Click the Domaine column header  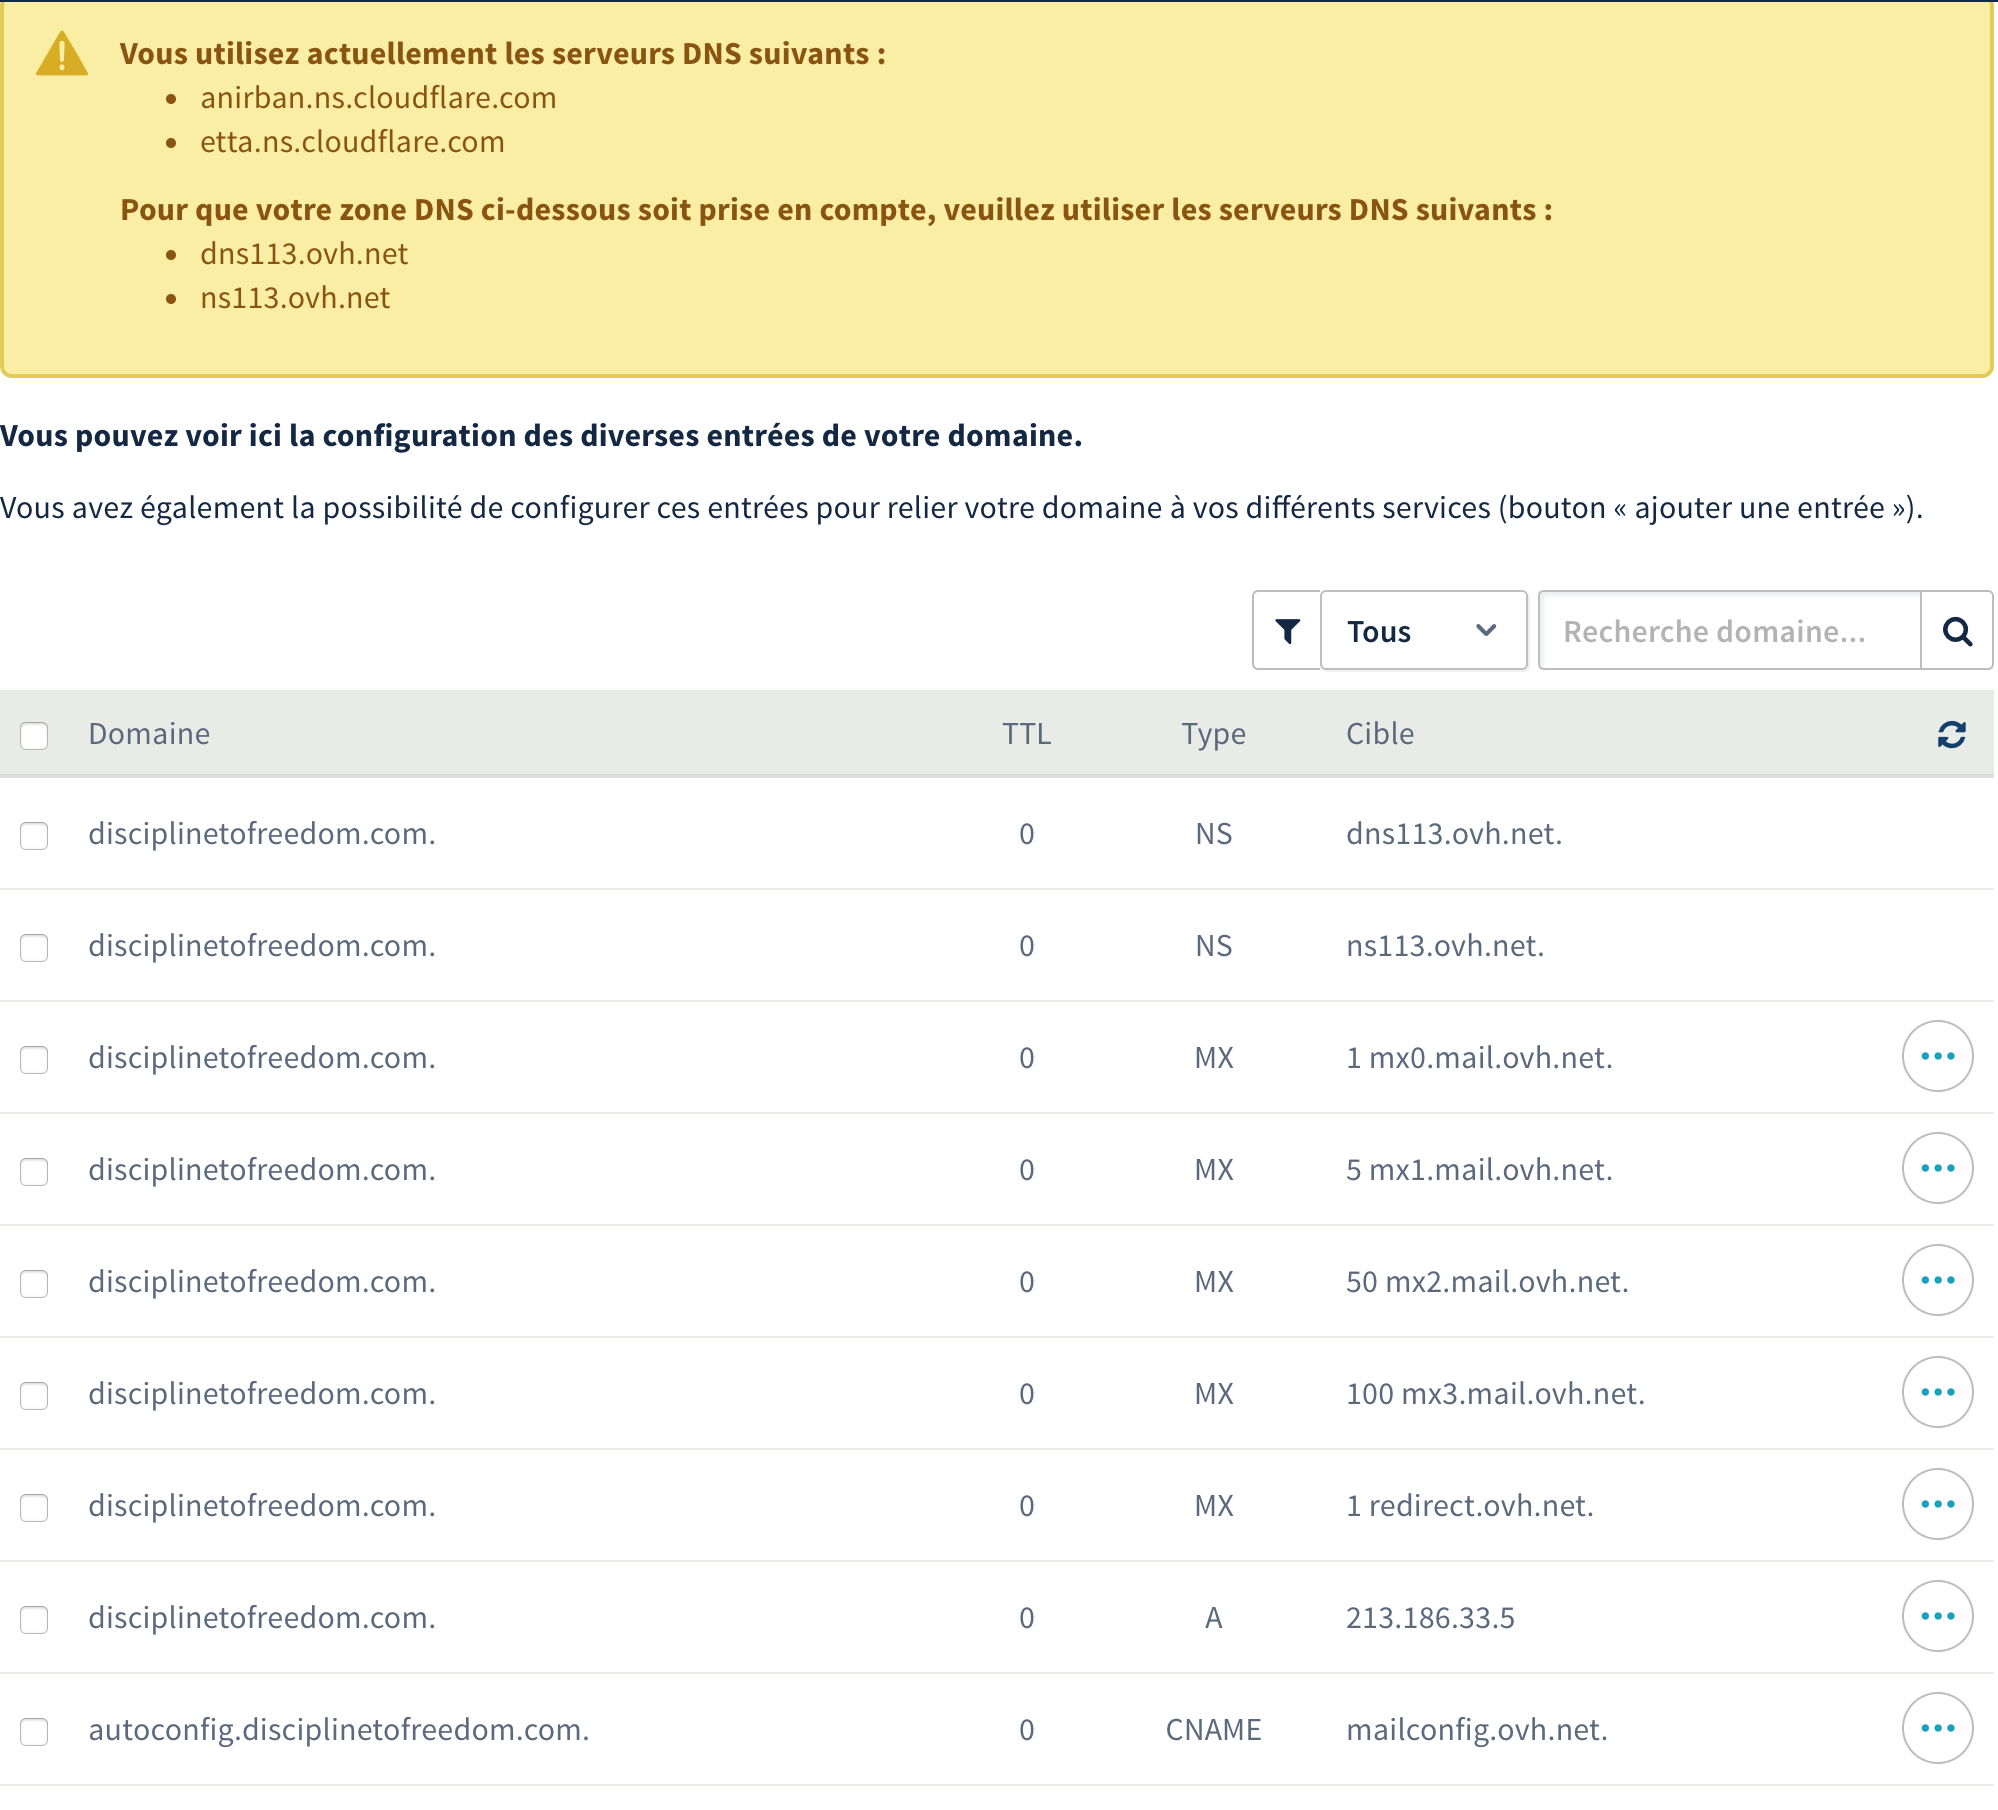(149, 734)
